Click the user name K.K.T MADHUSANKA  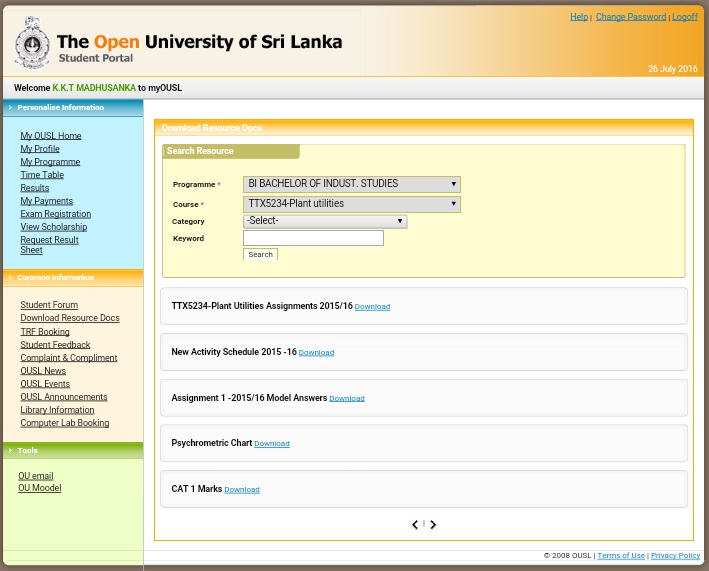pos(94,88)
